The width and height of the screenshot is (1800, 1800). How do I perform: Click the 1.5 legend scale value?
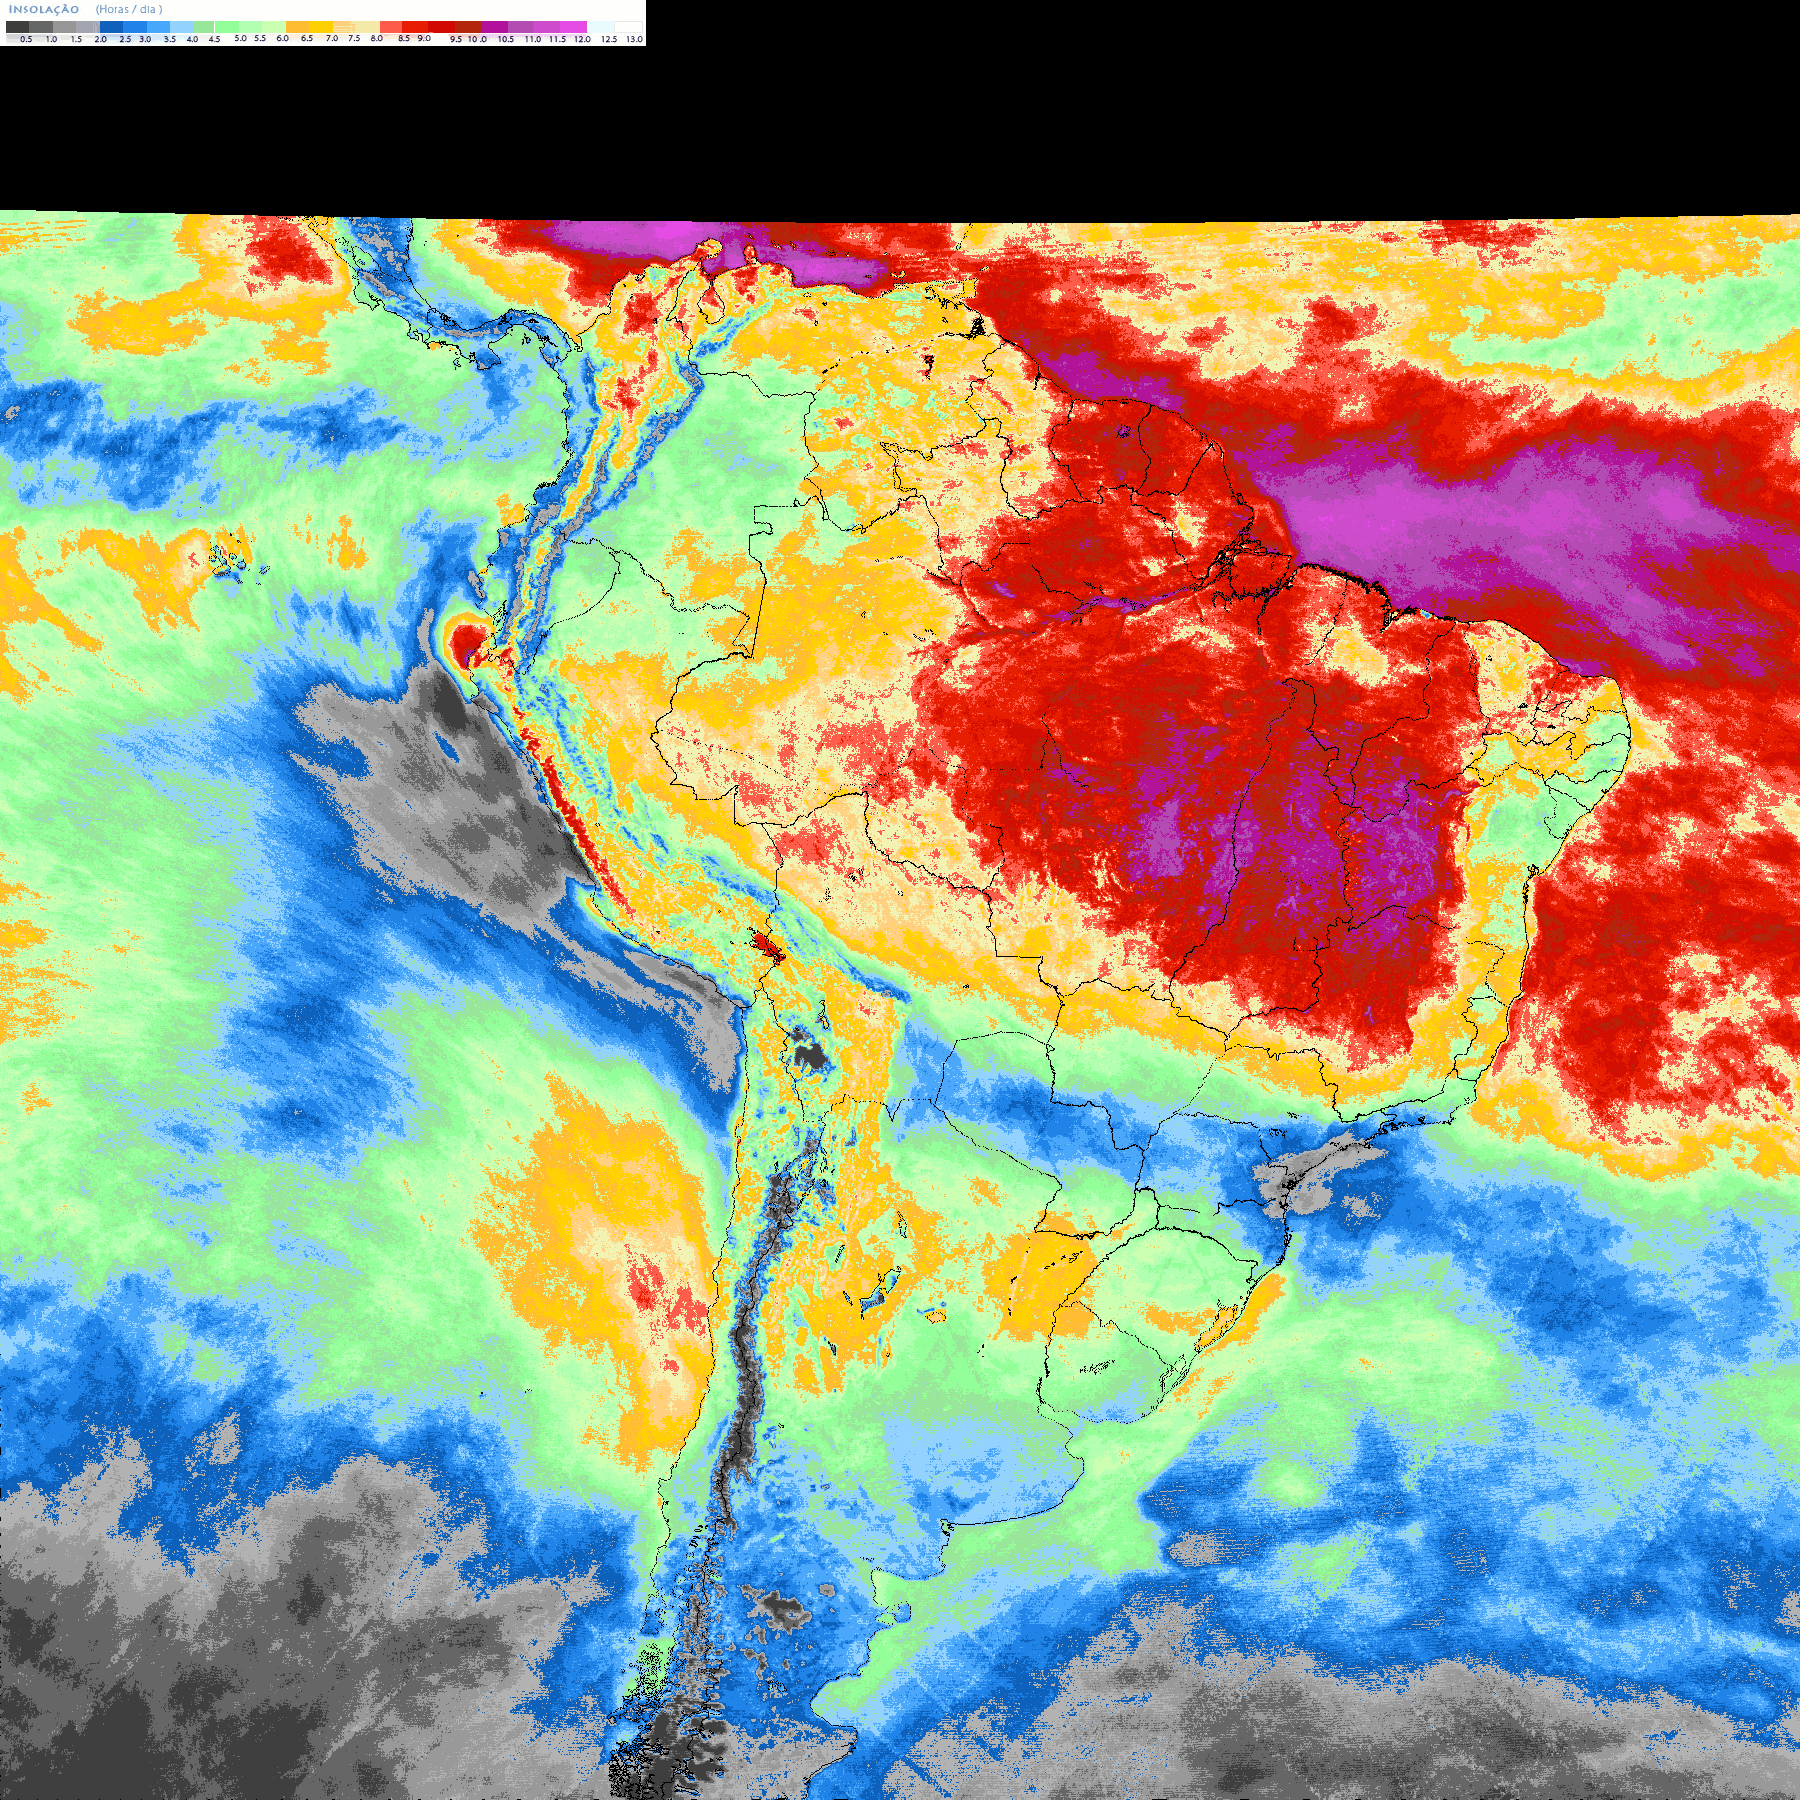76,39
